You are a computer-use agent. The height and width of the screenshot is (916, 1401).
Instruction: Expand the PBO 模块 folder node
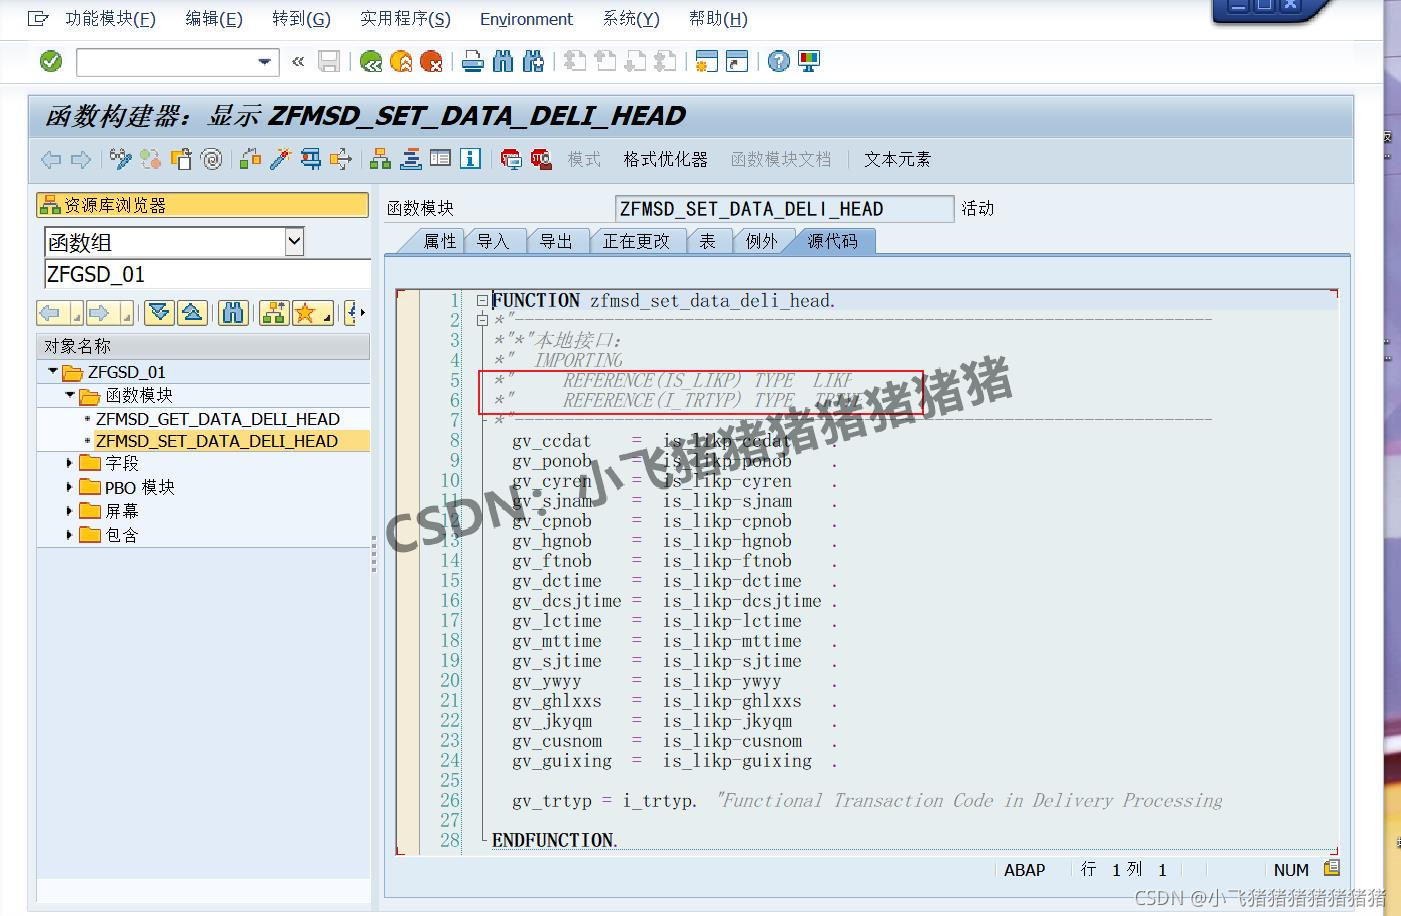point(69,487)
